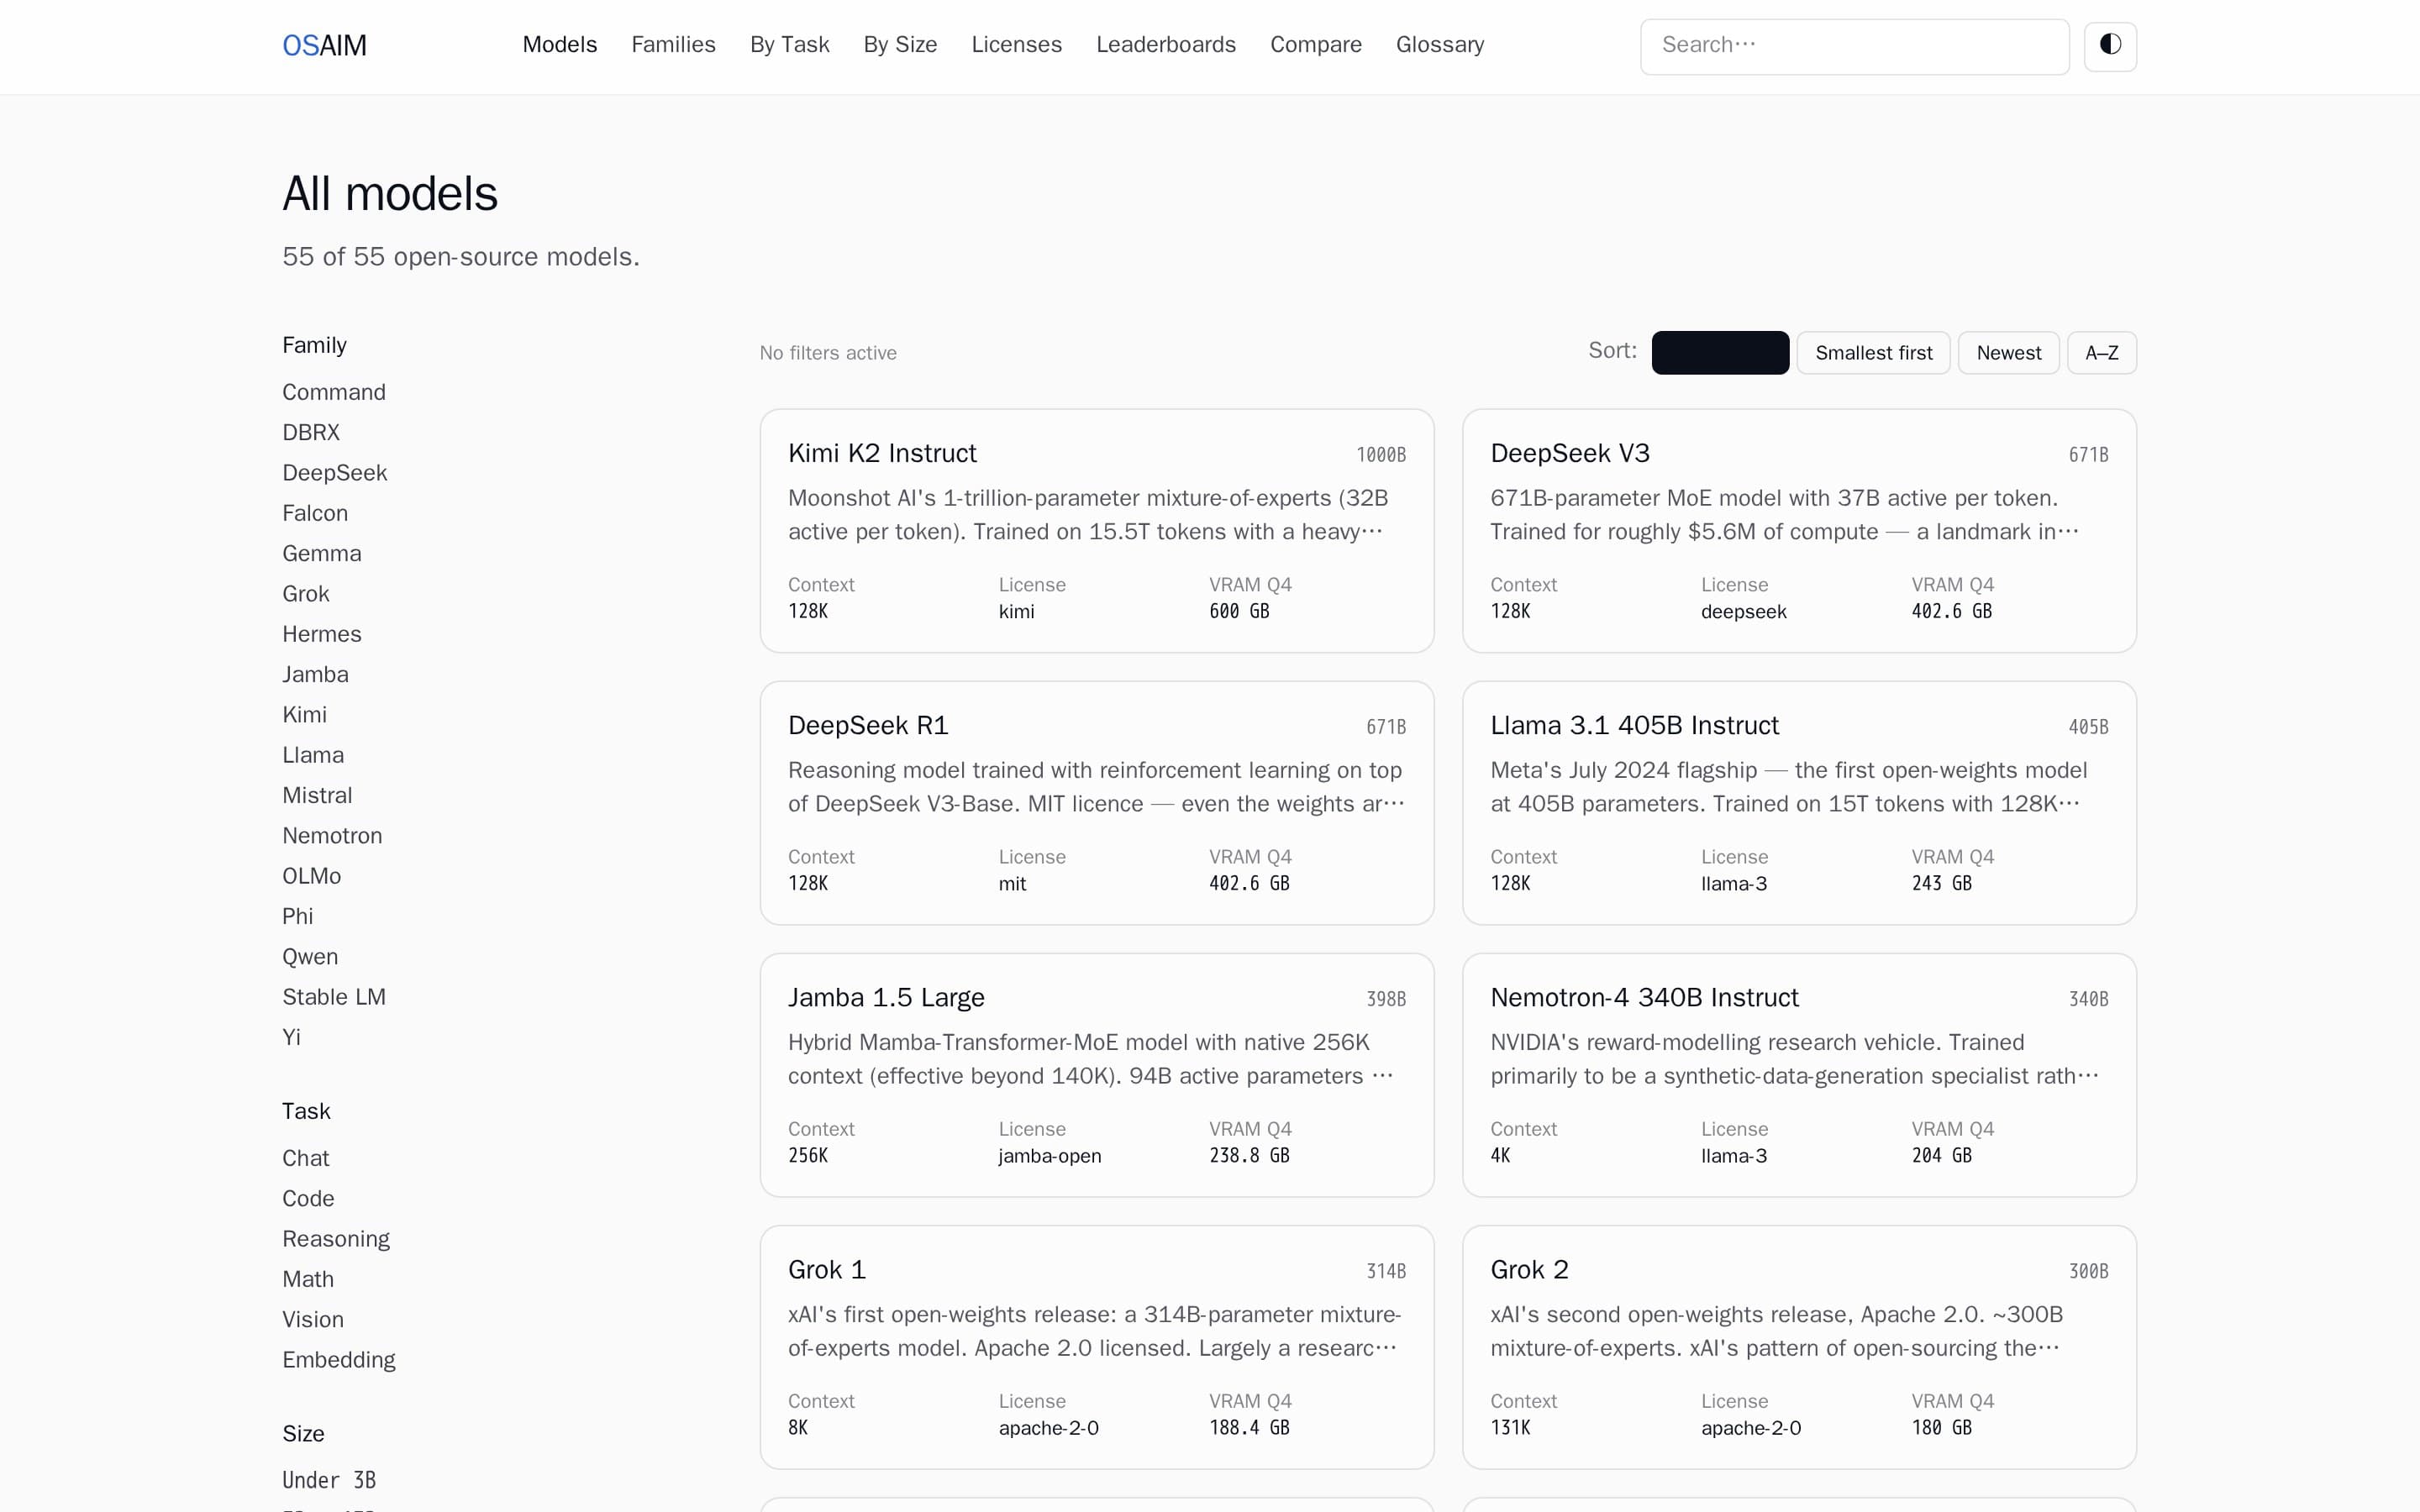The width and height of the screenshot is (2420, 1512).
Task: Filter by Embedding task
Action: 339,1360
